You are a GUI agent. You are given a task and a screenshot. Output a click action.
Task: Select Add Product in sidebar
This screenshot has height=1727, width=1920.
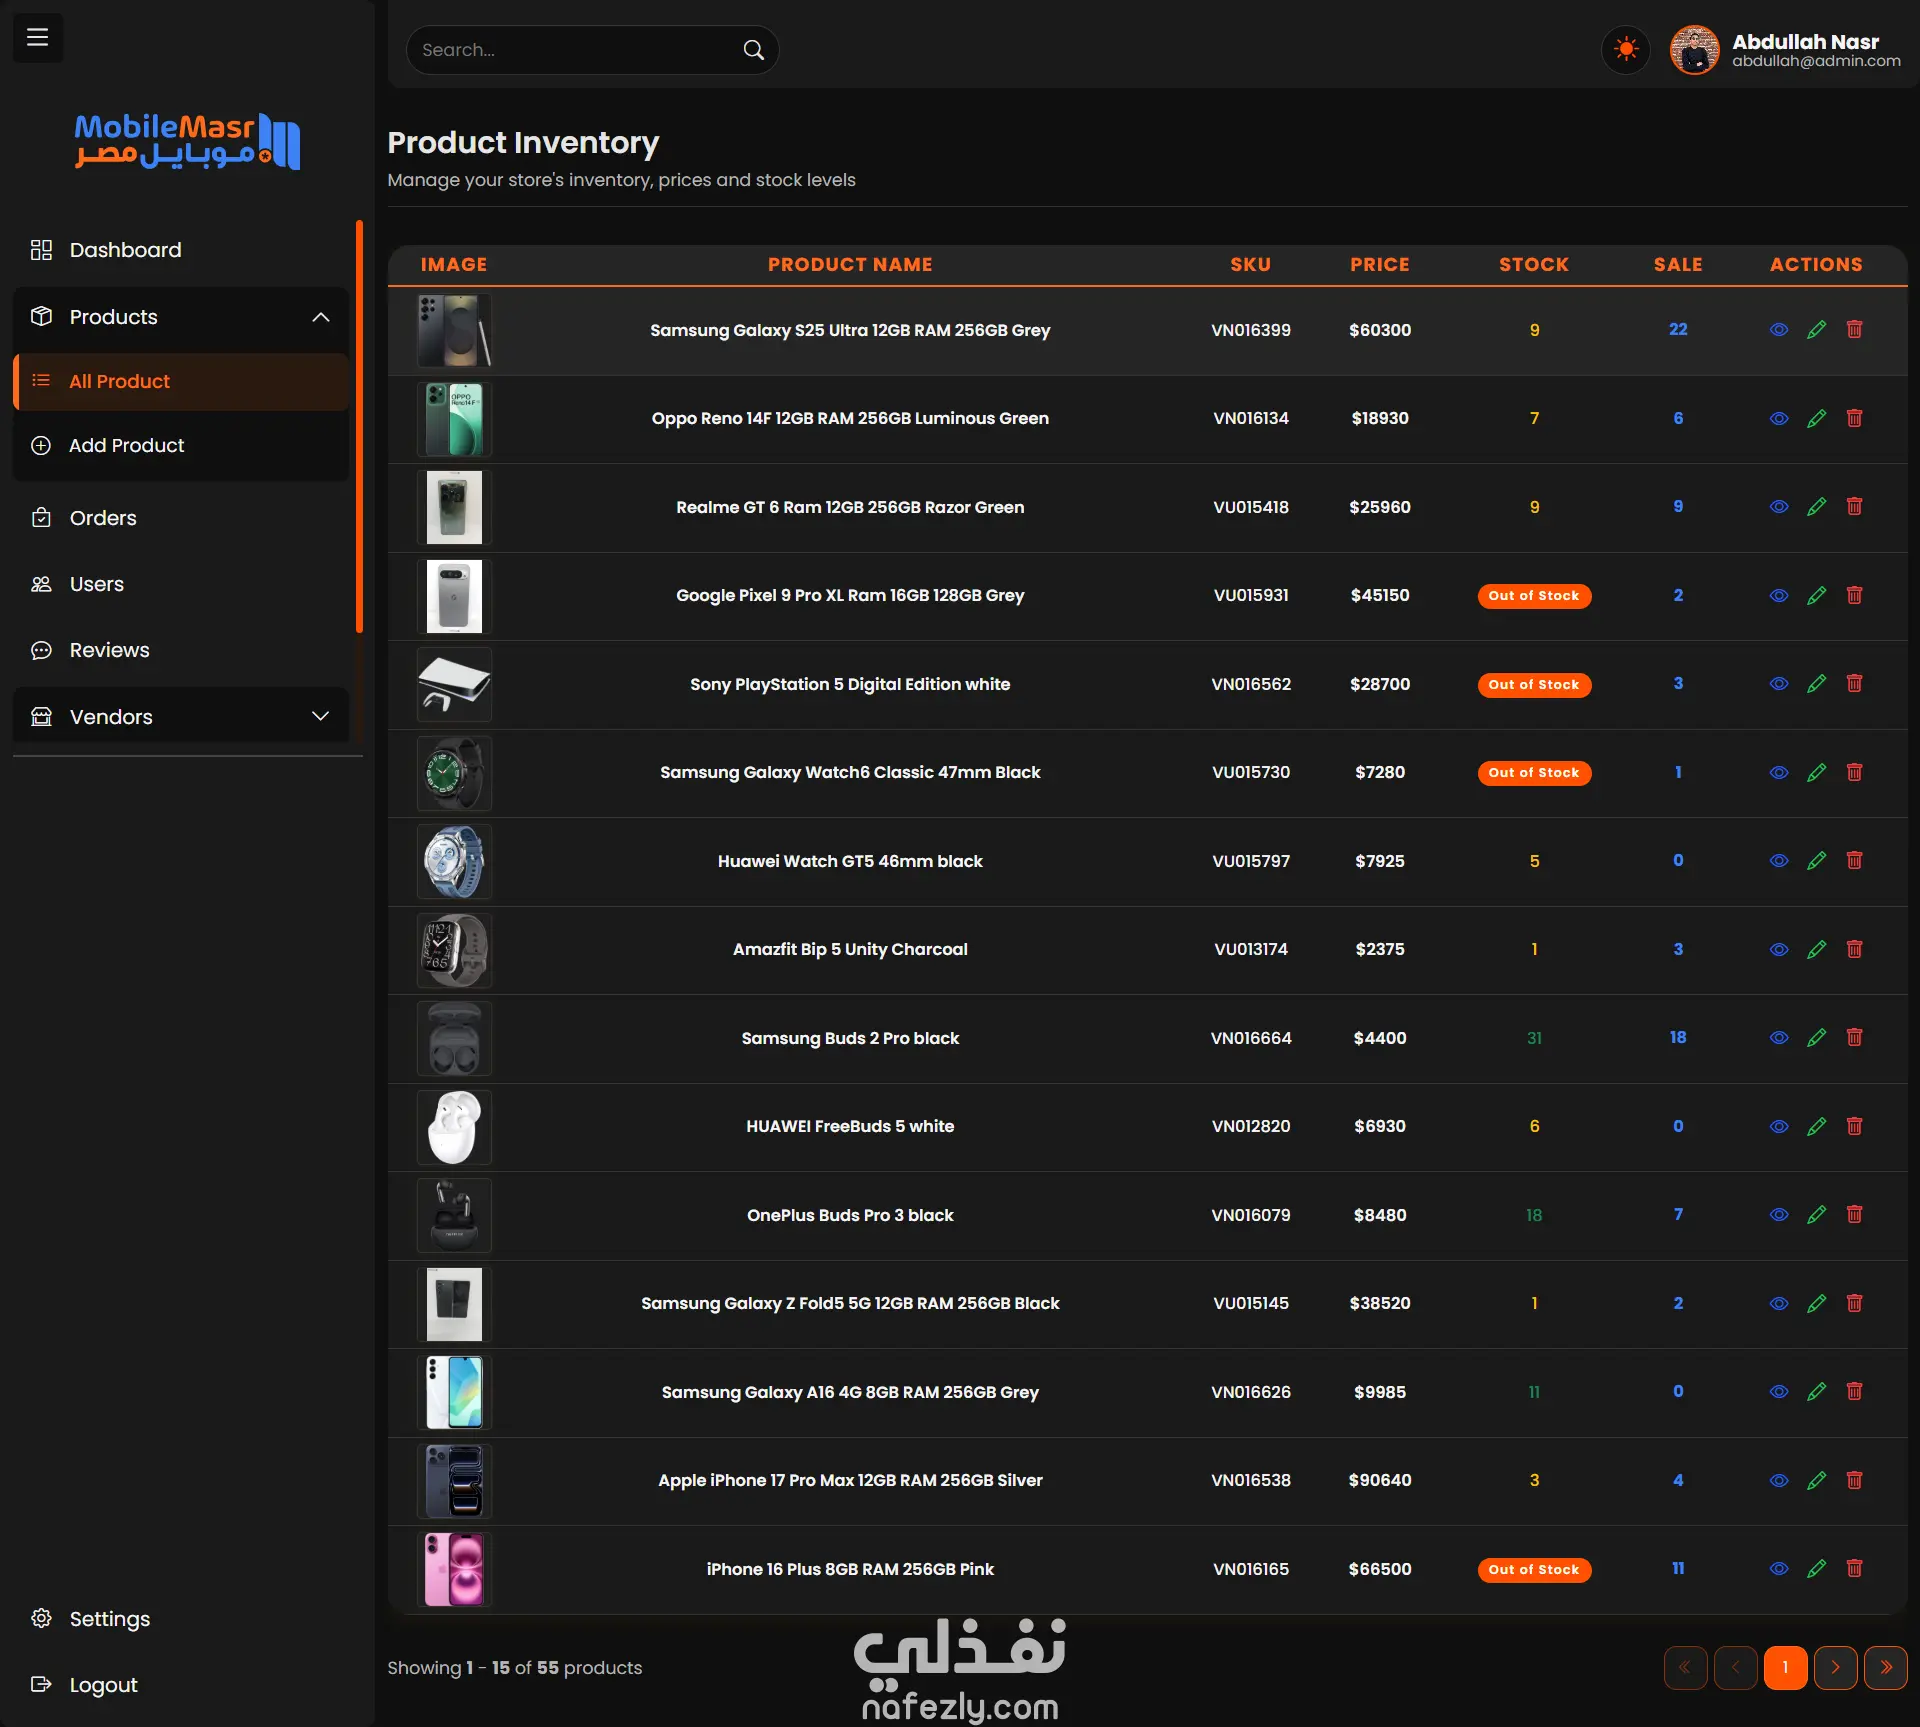point(126,446)
